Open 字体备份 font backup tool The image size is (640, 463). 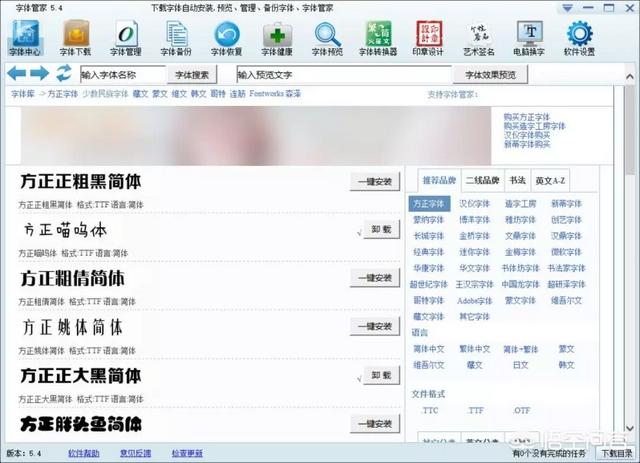click(x=176, y=38)
